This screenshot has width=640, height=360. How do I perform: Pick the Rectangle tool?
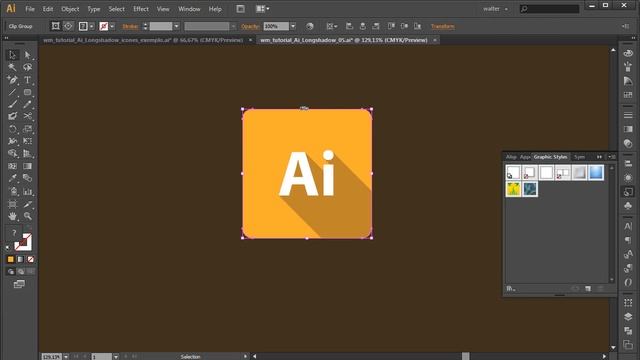pos(27,92)
